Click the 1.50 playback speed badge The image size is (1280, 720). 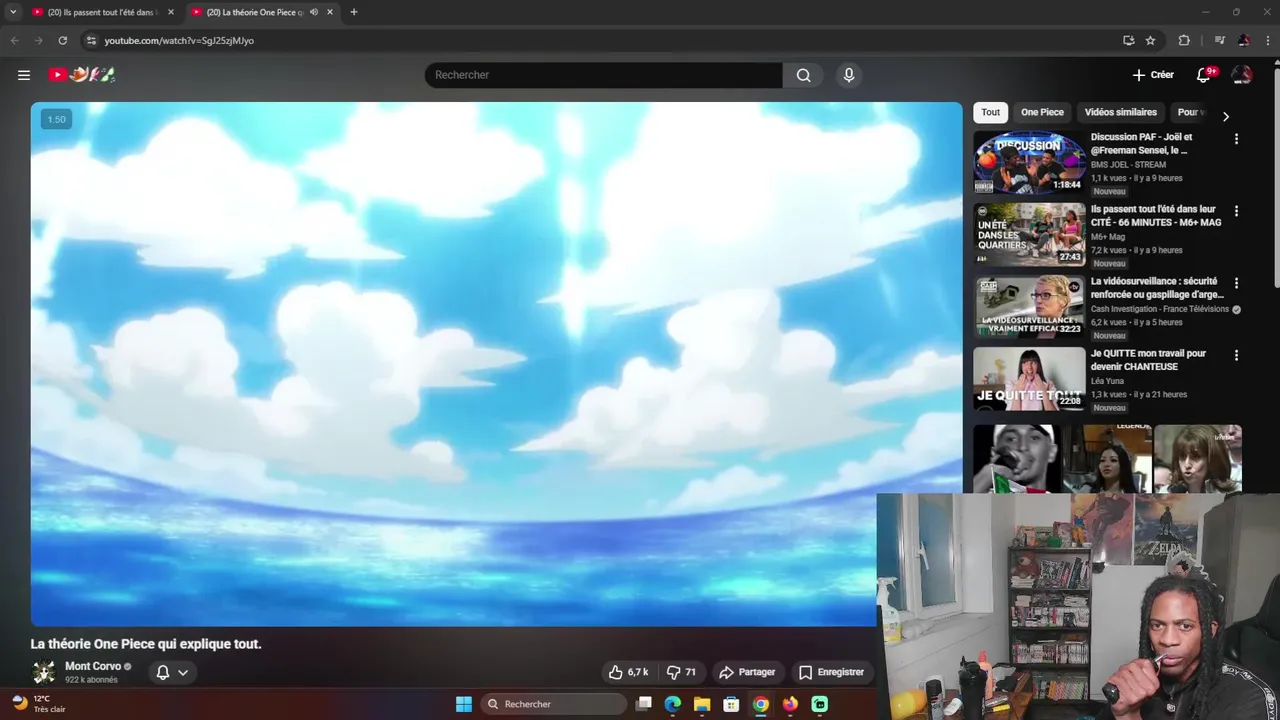click(56, 119)
